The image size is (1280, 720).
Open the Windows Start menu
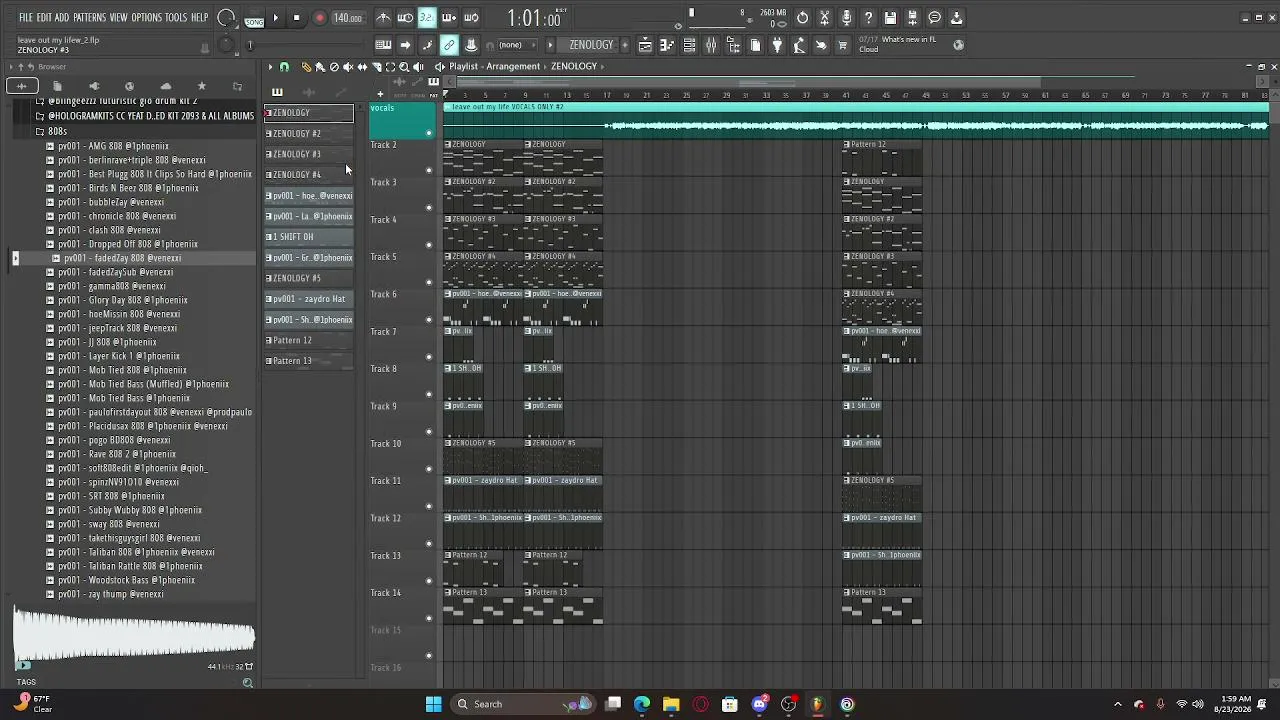click(433, 704)
